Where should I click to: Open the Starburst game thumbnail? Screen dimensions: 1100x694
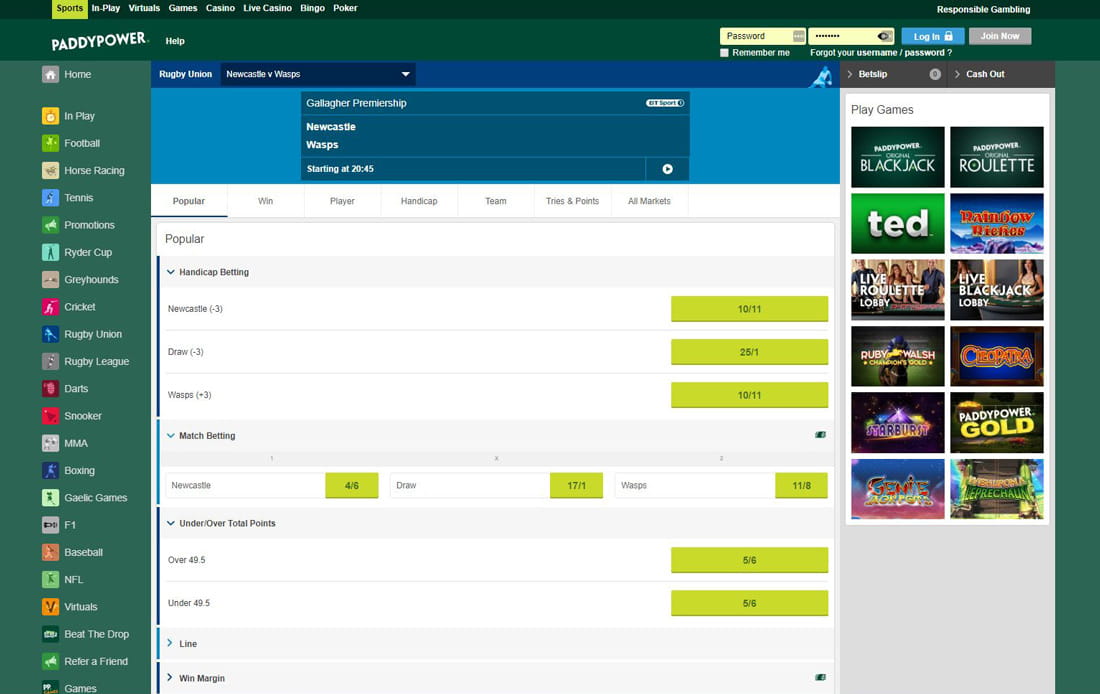point(898,422)
